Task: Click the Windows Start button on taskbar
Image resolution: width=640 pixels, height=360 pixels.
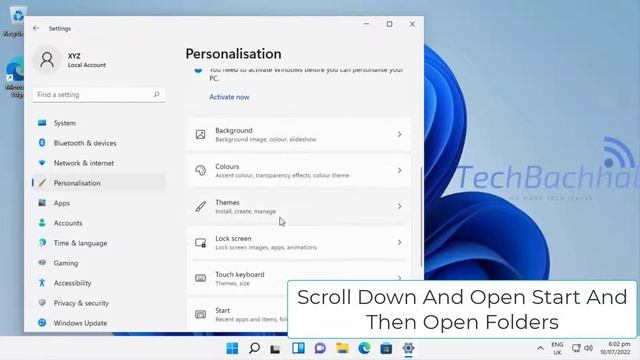Action: (x=232, y=348)
